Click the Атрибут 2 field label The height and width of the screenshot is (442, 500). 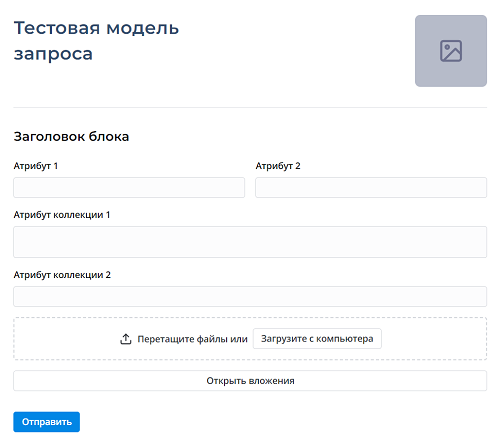click(278, 166)
